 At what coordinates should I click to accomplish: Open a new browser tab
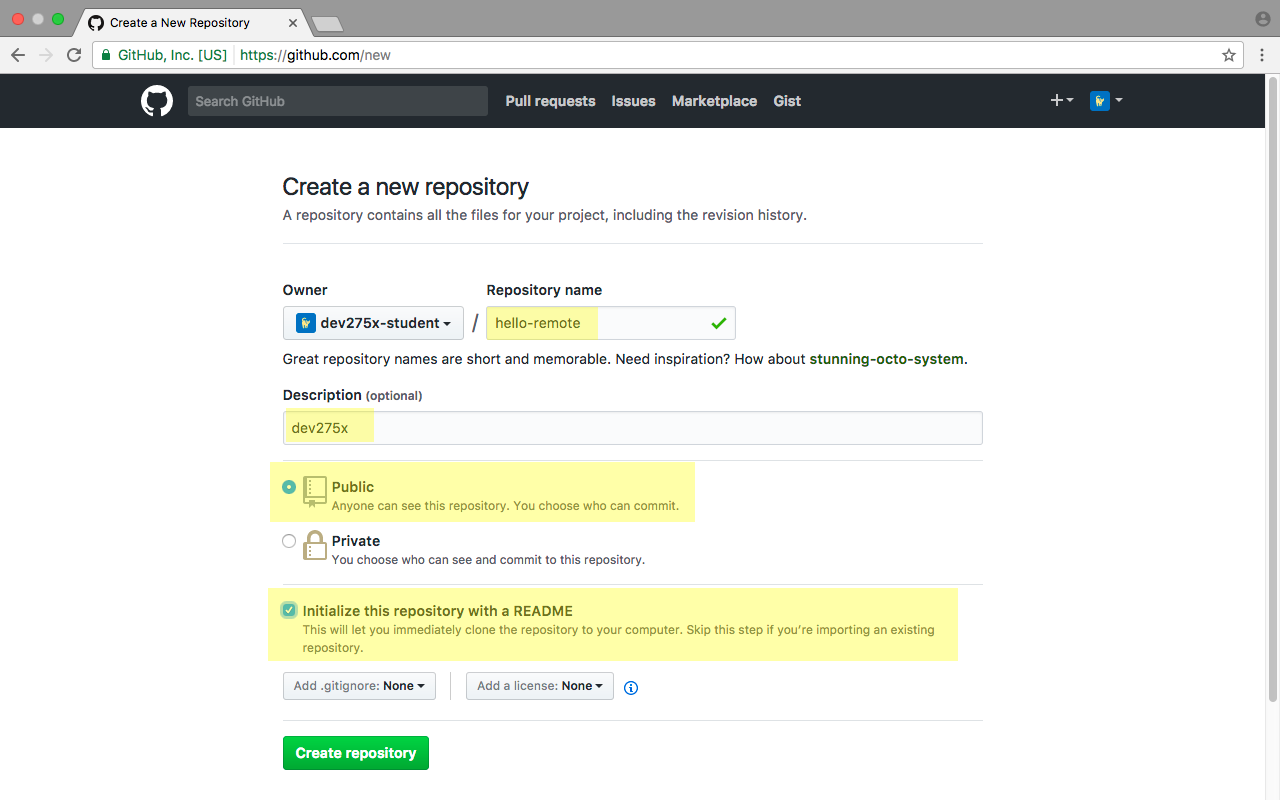click(327, 23)
